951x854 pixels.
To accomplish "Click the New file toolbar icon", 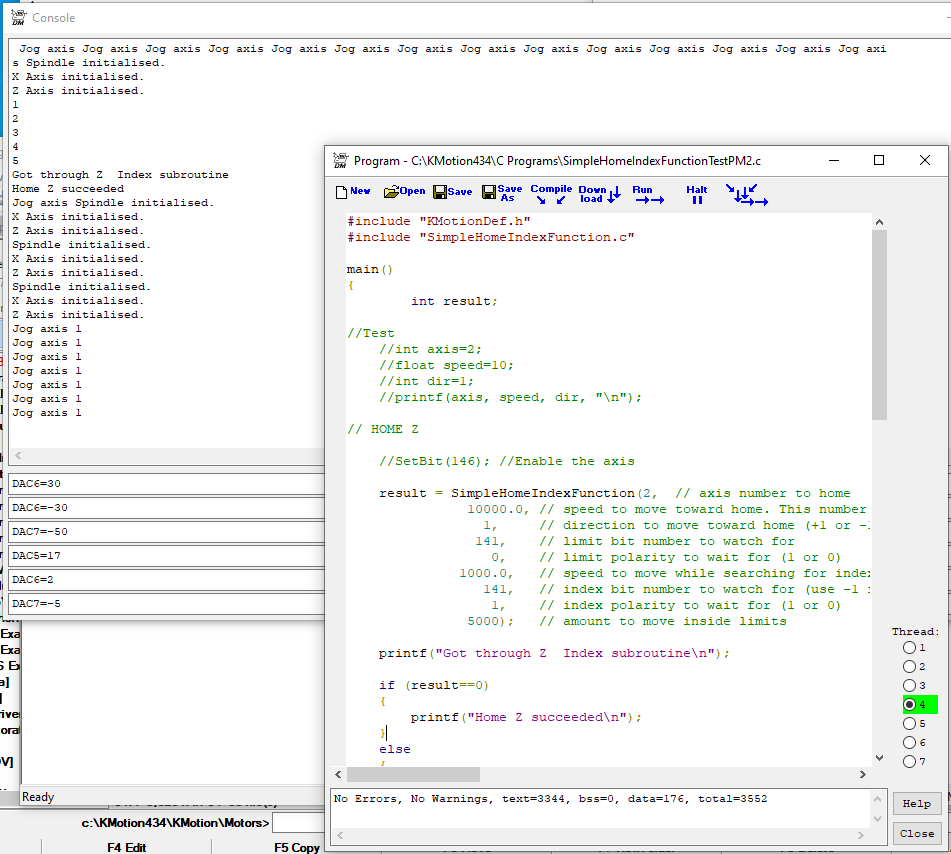I will (x=352, y=192).
